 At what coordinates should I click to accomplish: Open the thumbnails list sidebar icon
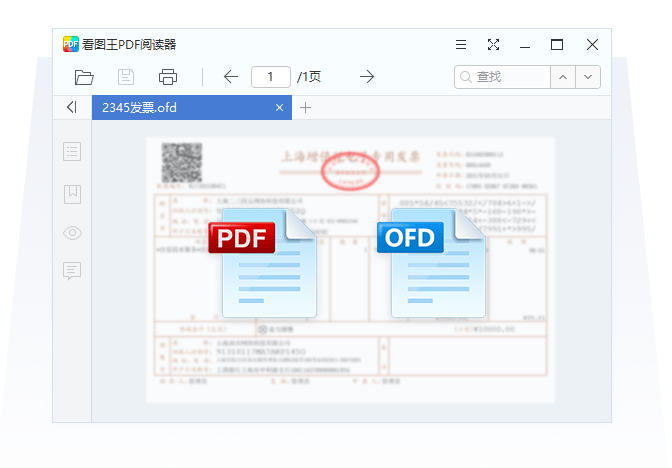pyautogui.click(x=72, y=152)
